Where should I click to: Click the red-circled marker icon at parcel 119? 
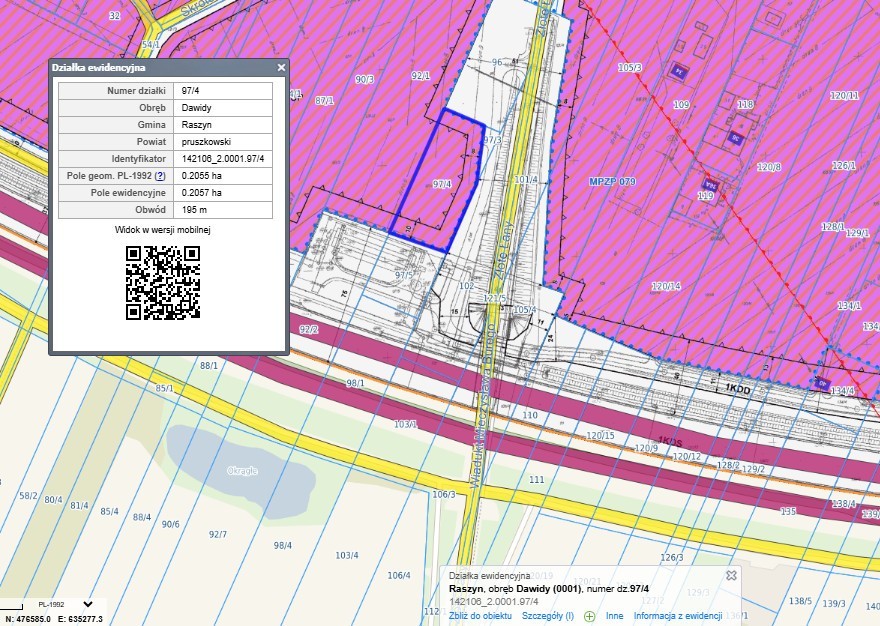[710, 185]
